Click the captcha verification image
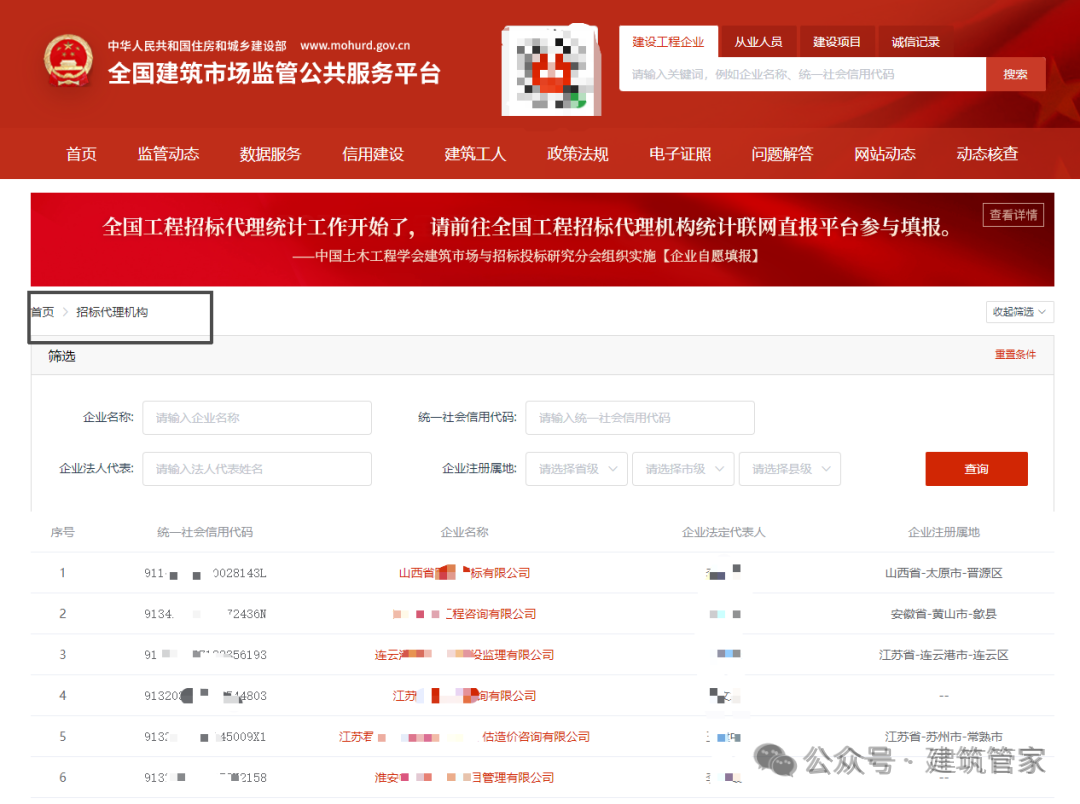This screenshot has height=804, width=1080. (x=551, y=70)
